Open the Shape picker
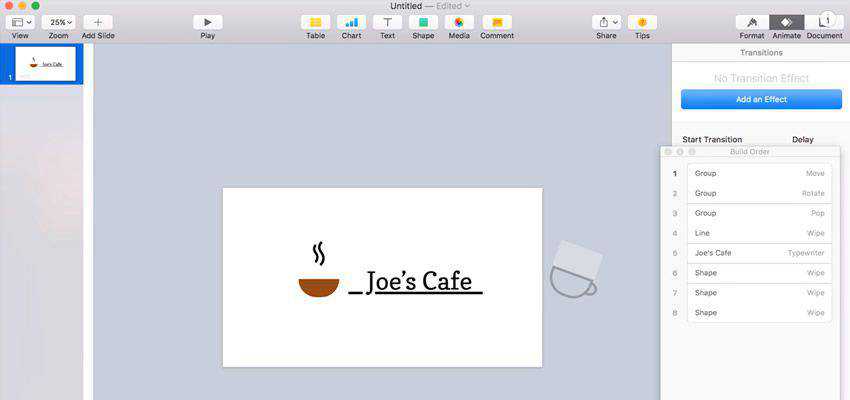The image size is (850, 400). (x=423, y=22)
